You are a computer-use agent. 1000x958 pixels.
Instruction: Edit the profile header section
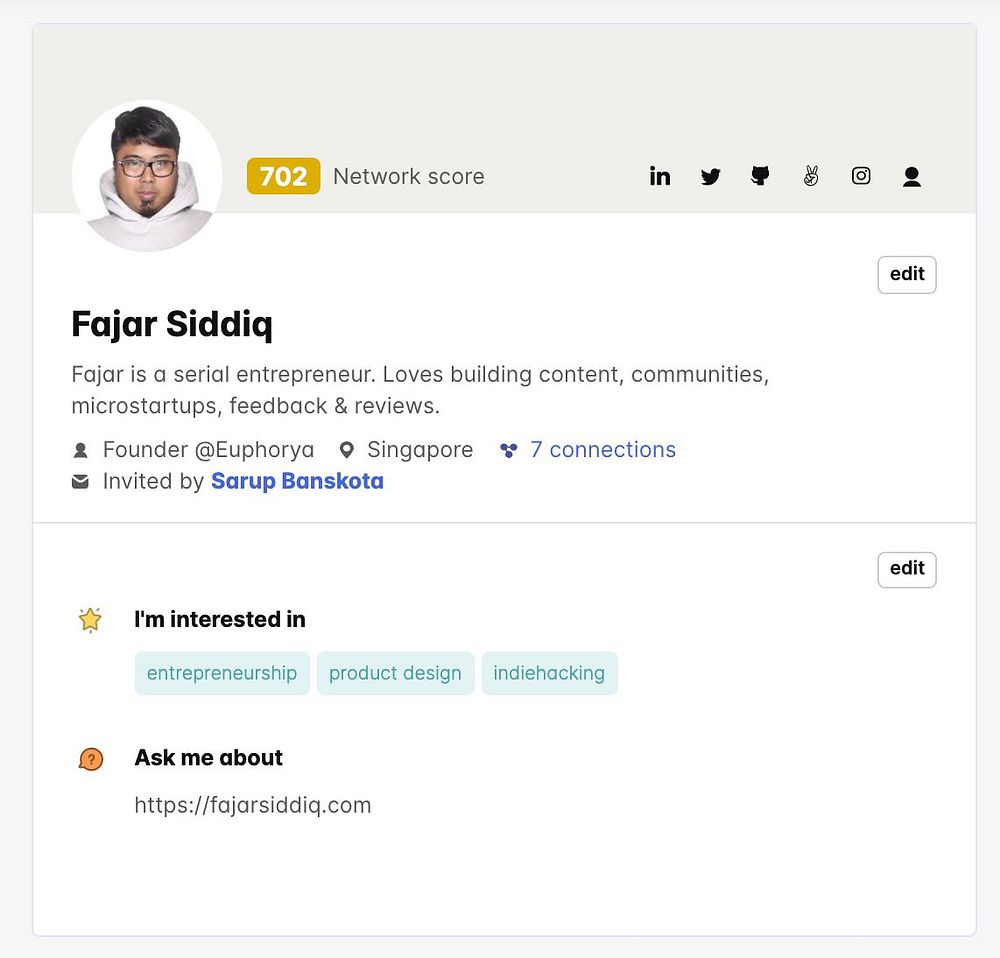point(907,274)
